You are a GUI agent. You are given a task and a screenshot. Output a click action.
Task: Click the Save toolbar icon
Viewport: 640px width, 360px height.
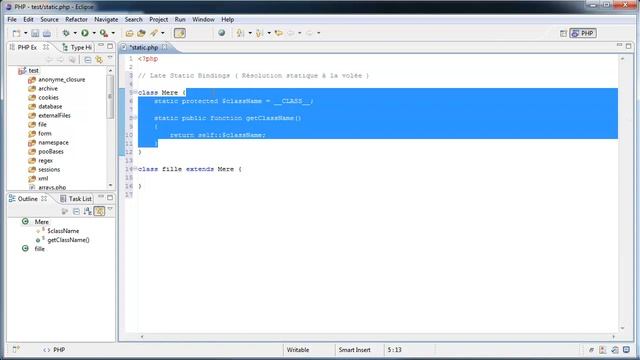click(35, 33)
